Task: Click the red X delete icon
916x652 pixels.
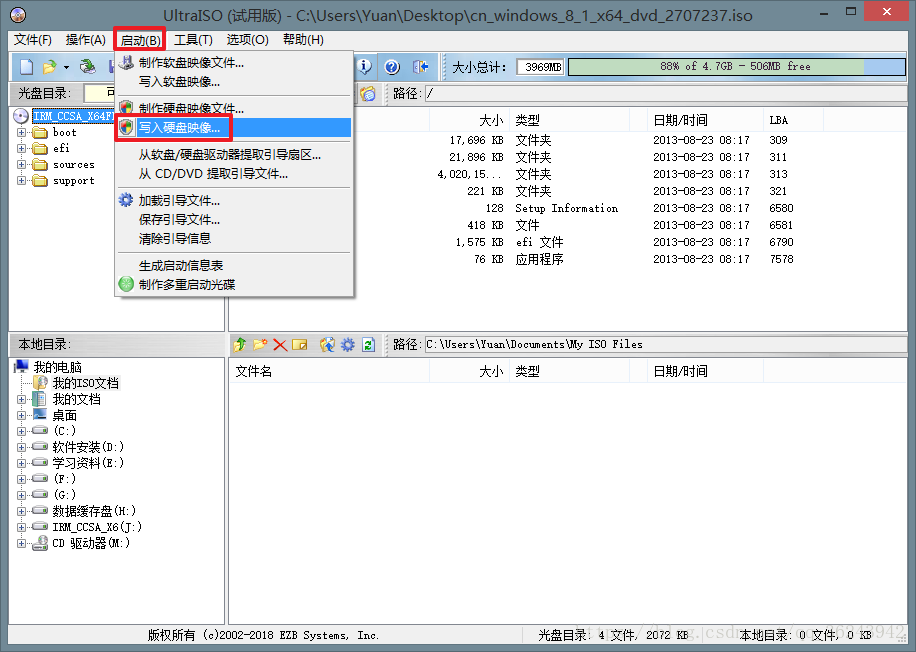Action: 280,345
